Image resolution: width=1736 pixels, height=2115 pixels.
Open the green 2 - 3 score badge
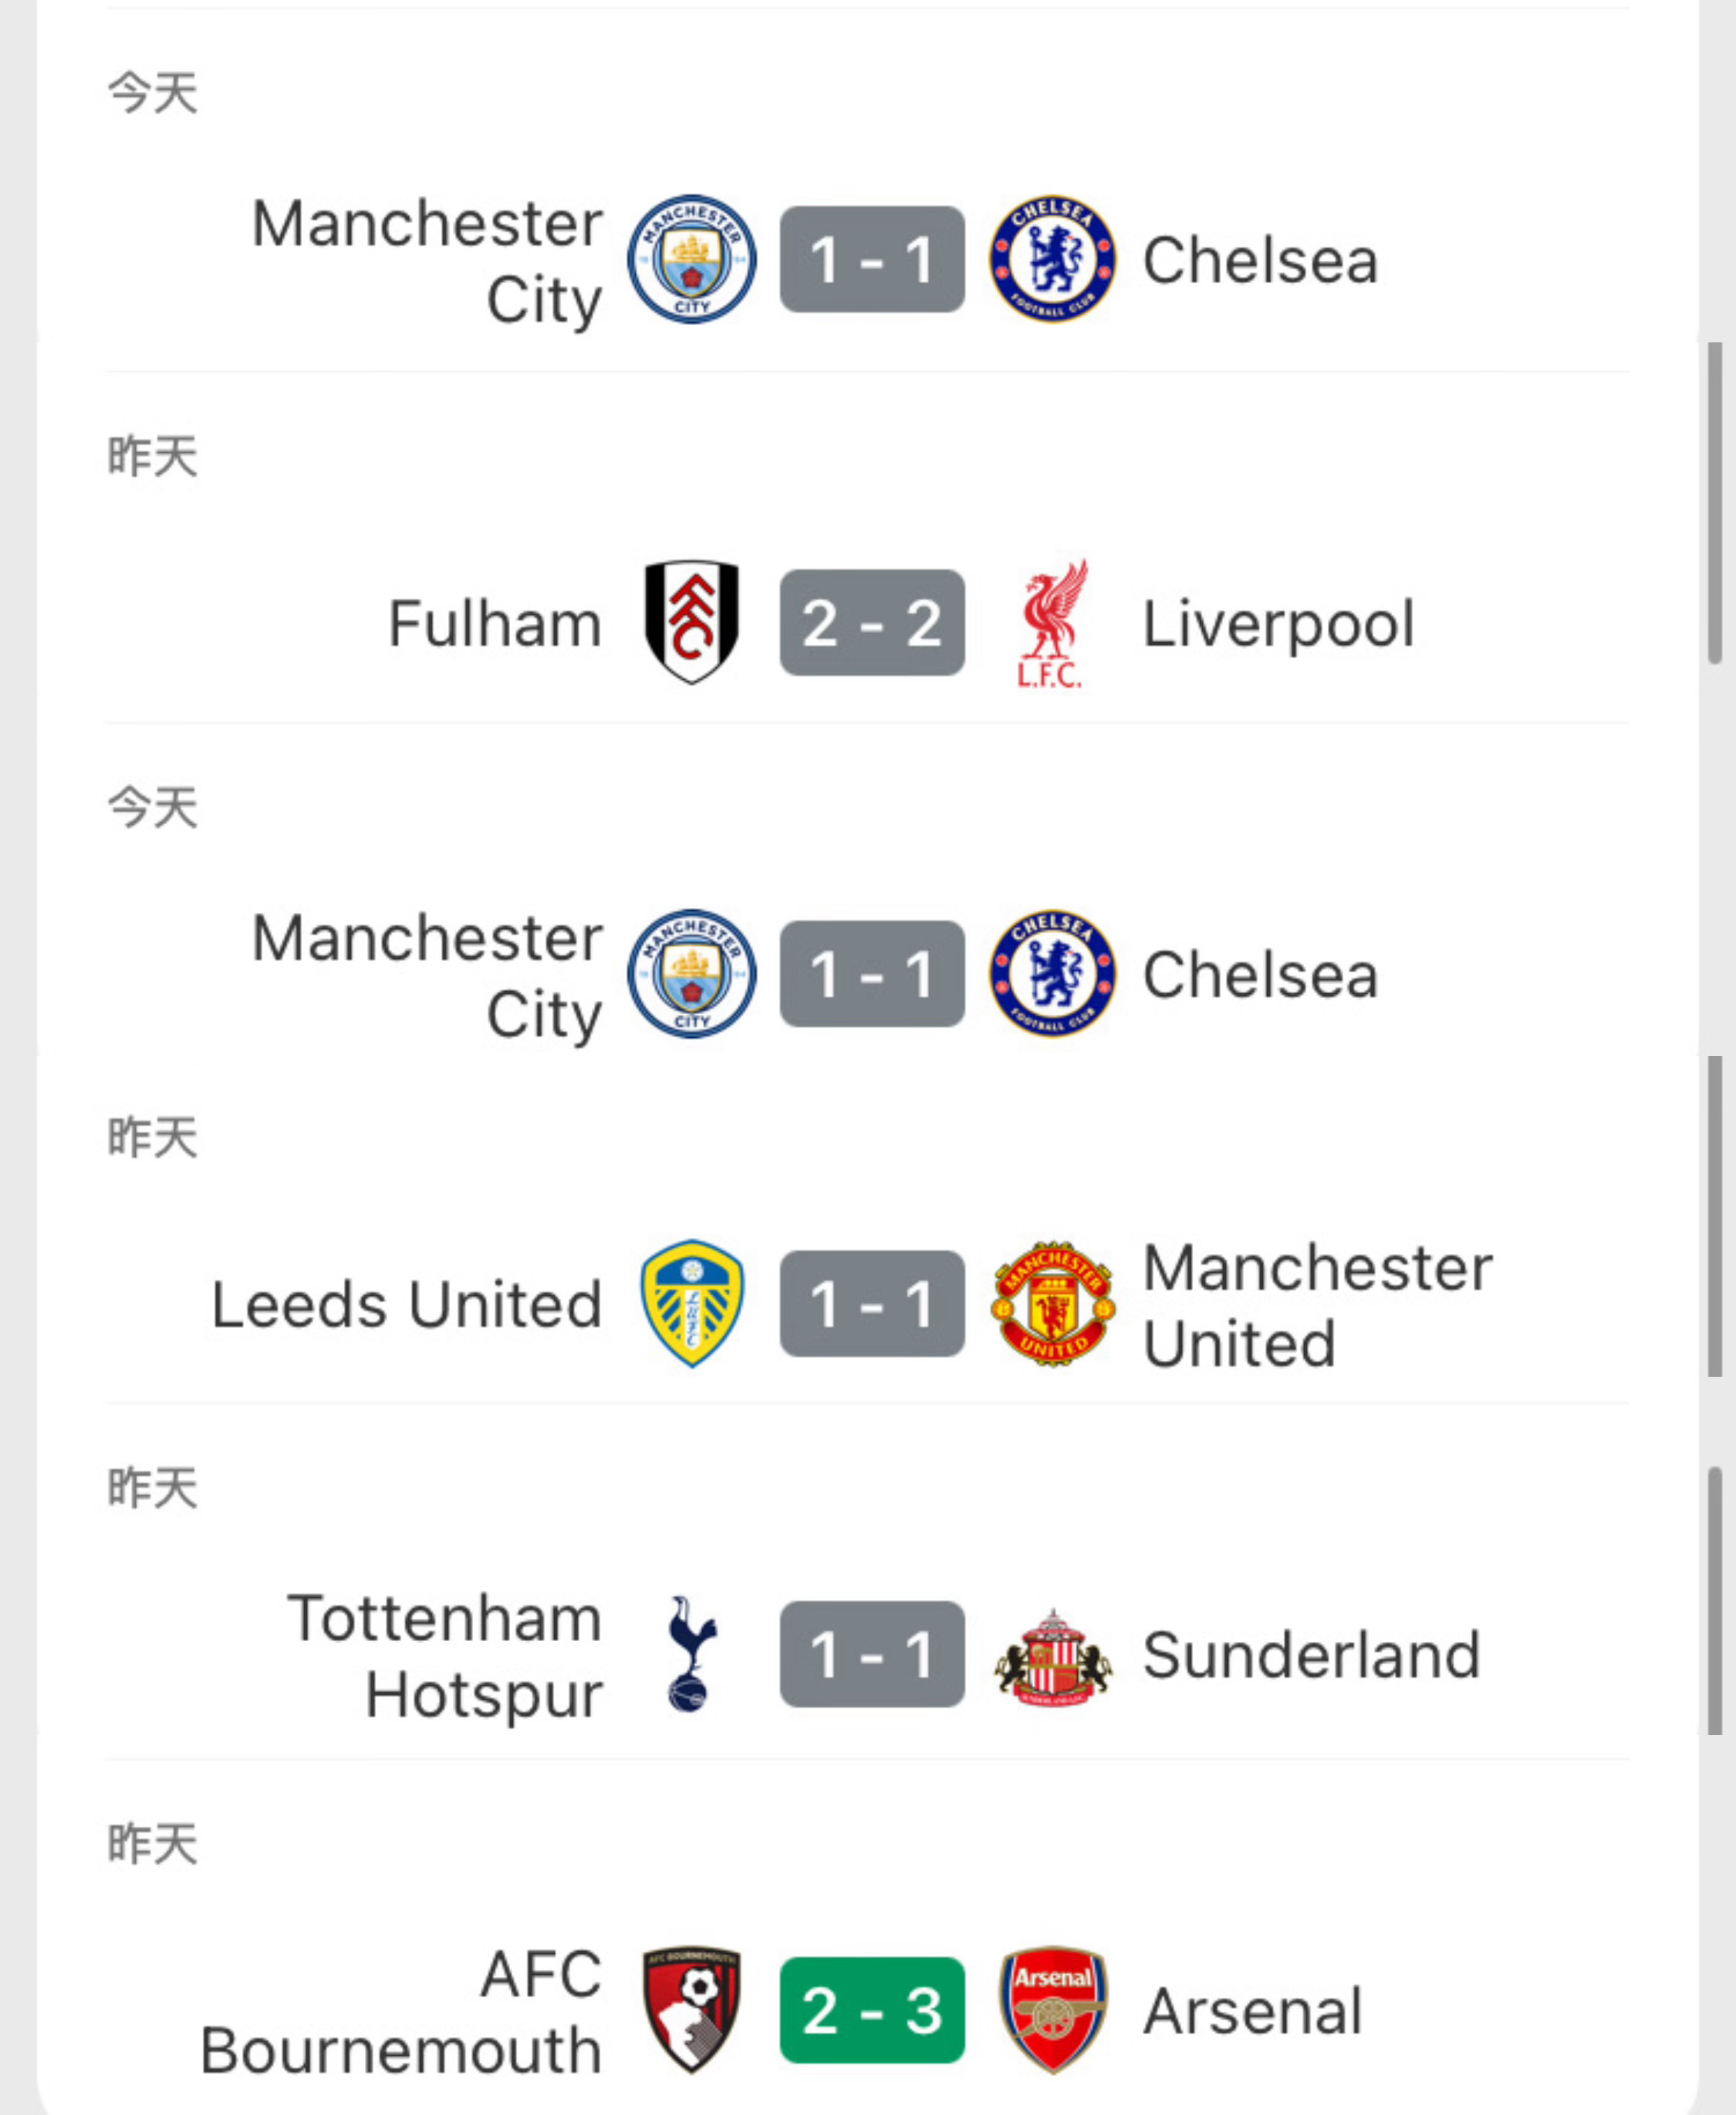(872, 2010)
